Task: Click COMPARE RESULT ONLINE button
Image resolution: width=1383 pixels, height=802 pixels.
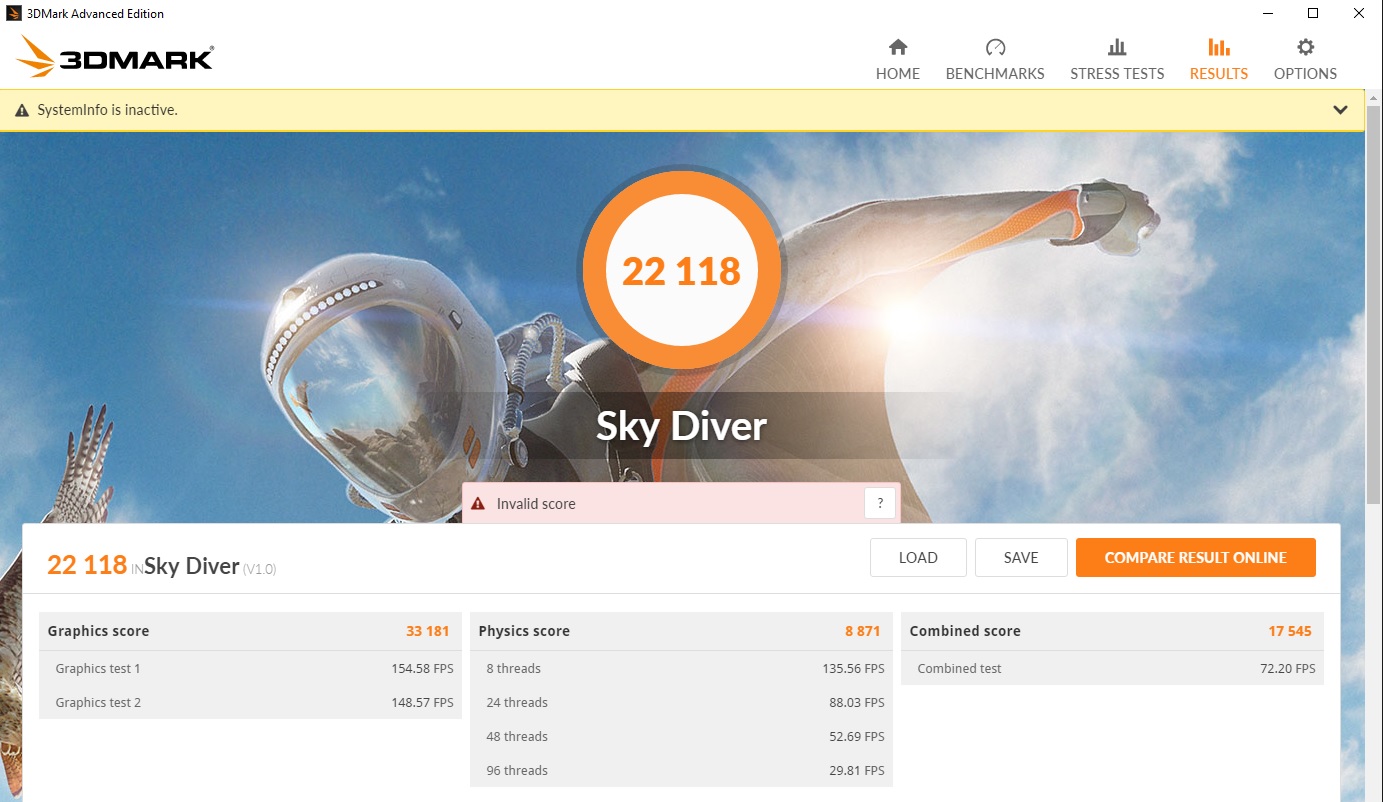Action: coord(1196,558)
